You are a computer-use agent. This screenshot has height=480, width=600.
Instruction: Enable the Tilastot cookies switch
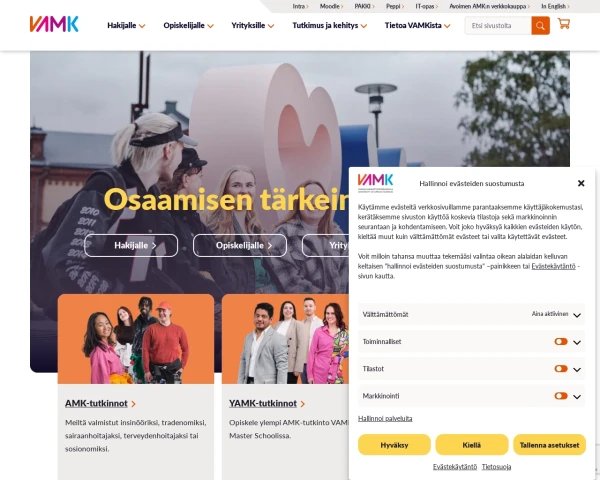(x=561, y=369)
